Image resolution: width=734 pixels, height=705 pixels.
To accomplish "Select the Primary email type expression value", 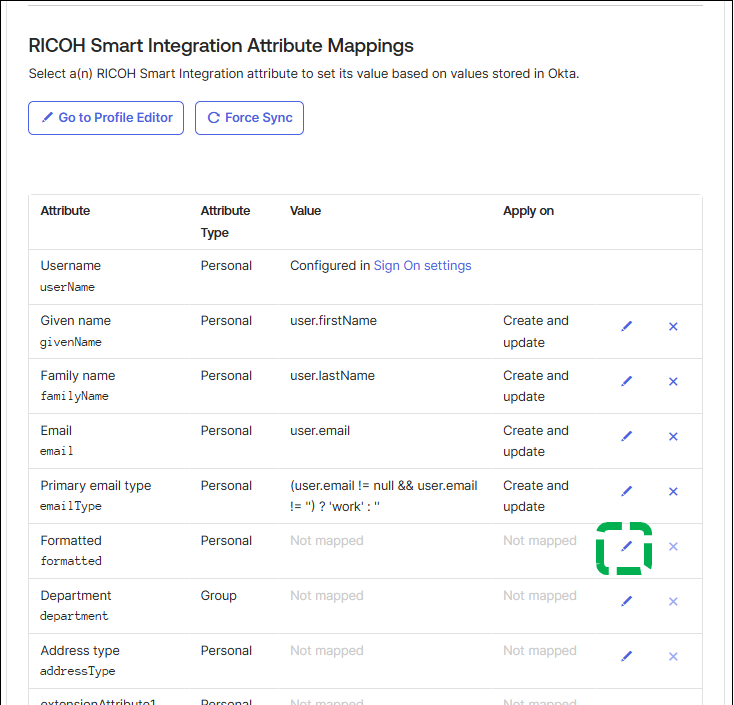I will [x=383, y=496].
